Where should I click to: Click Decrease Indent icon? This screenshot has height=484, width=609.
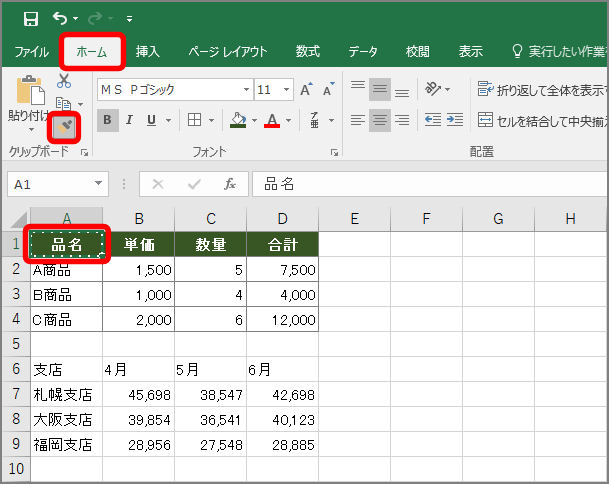point(433,120)
